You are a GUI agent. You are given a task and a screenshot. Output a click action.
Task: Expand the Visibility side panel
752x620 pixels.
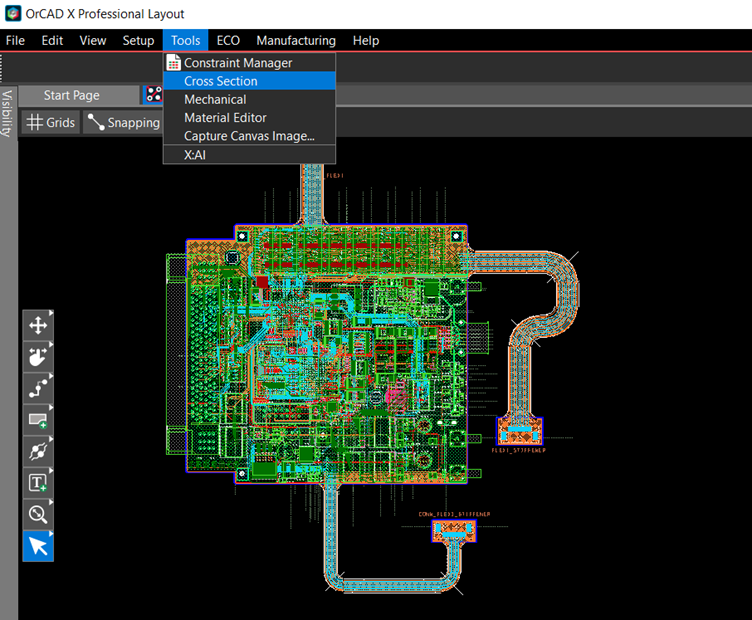8,113
